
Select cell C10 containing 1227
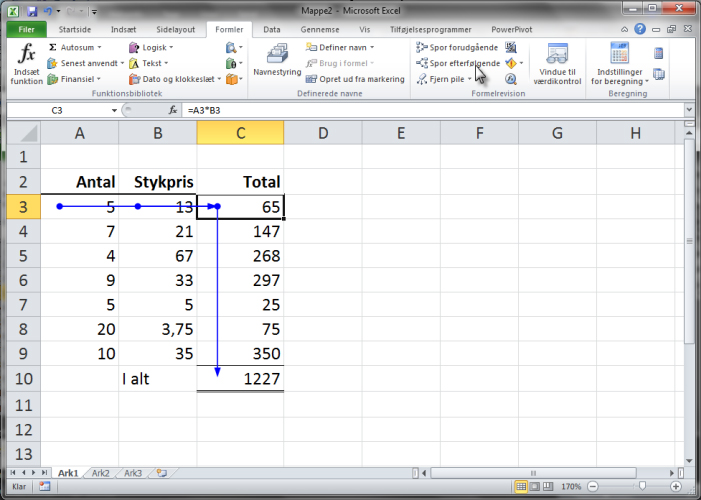pos(240,378)
